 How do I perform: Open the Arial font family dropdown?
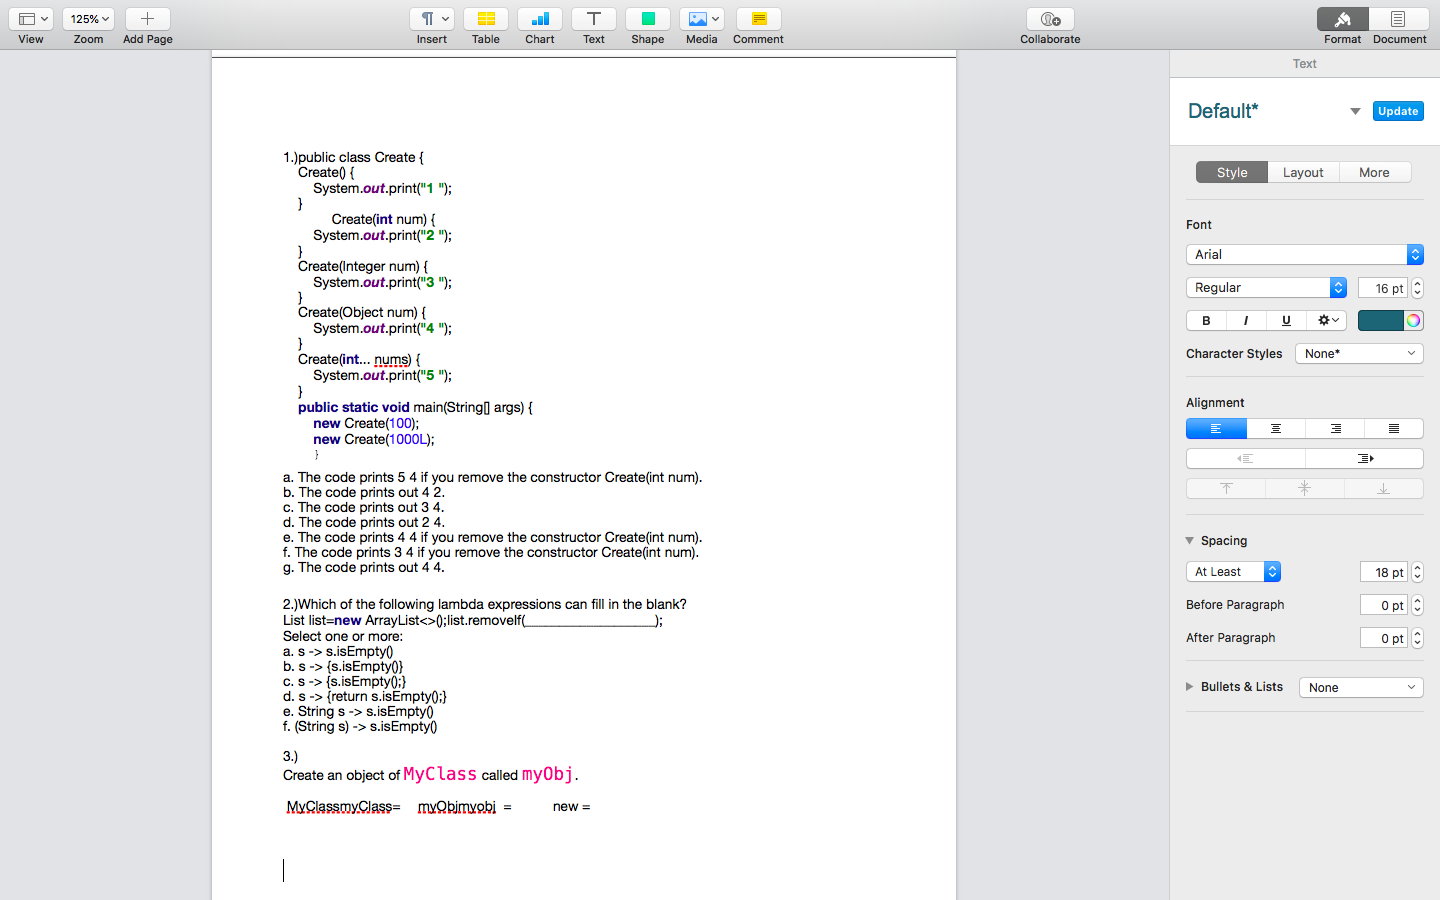coord(1304,255)
